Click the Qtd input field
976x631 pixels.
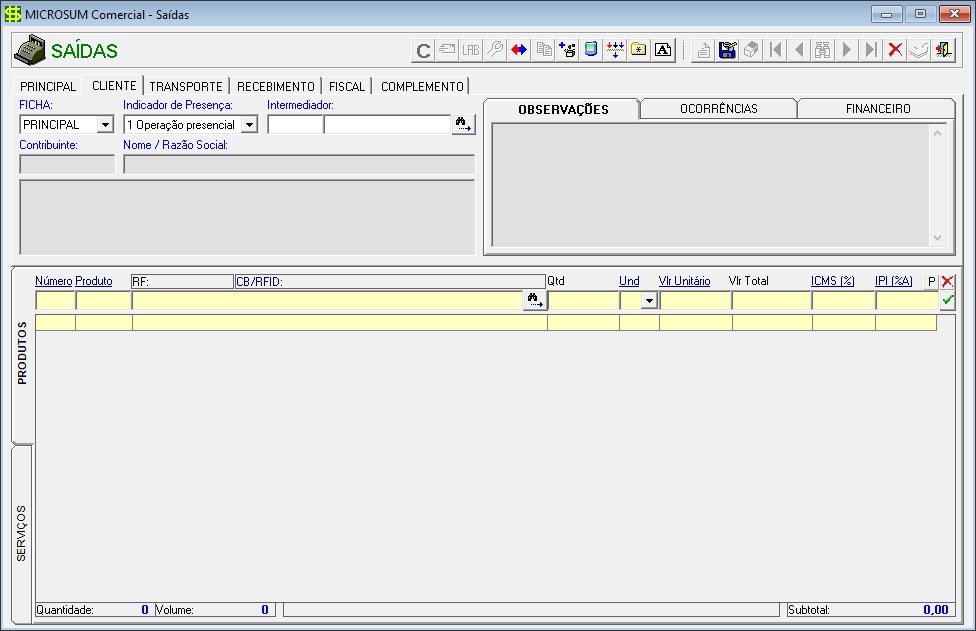tap(583, 300)
